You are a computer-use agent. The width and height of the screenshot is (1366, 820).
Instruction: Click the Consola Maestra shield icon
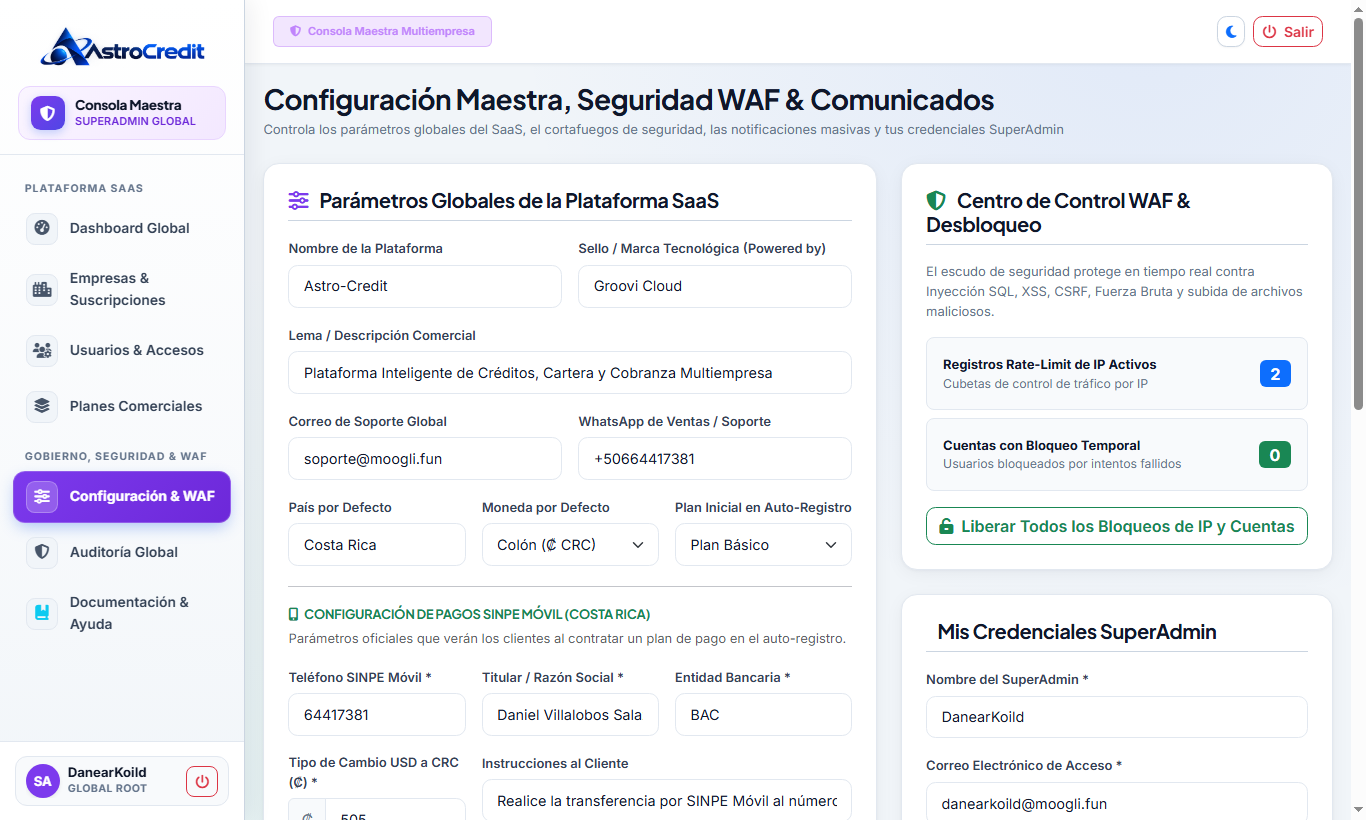pyautogui.click(x=47, y=113)
